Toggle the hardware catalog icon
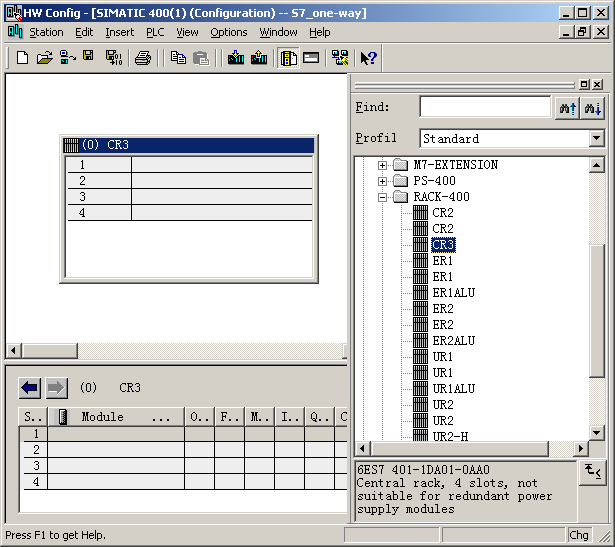Screen dimensions: 615x547 click(288, 58)
